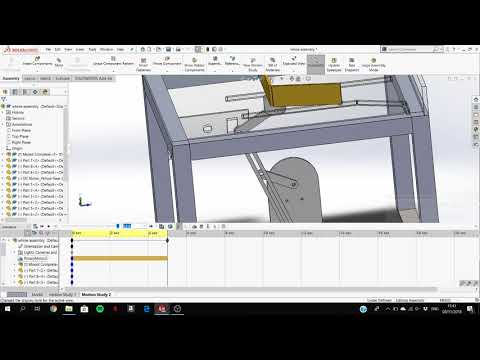Viewport: 480px width, 360px height.
Task: Select Orientation and Camera Views item
Action: 38,246
